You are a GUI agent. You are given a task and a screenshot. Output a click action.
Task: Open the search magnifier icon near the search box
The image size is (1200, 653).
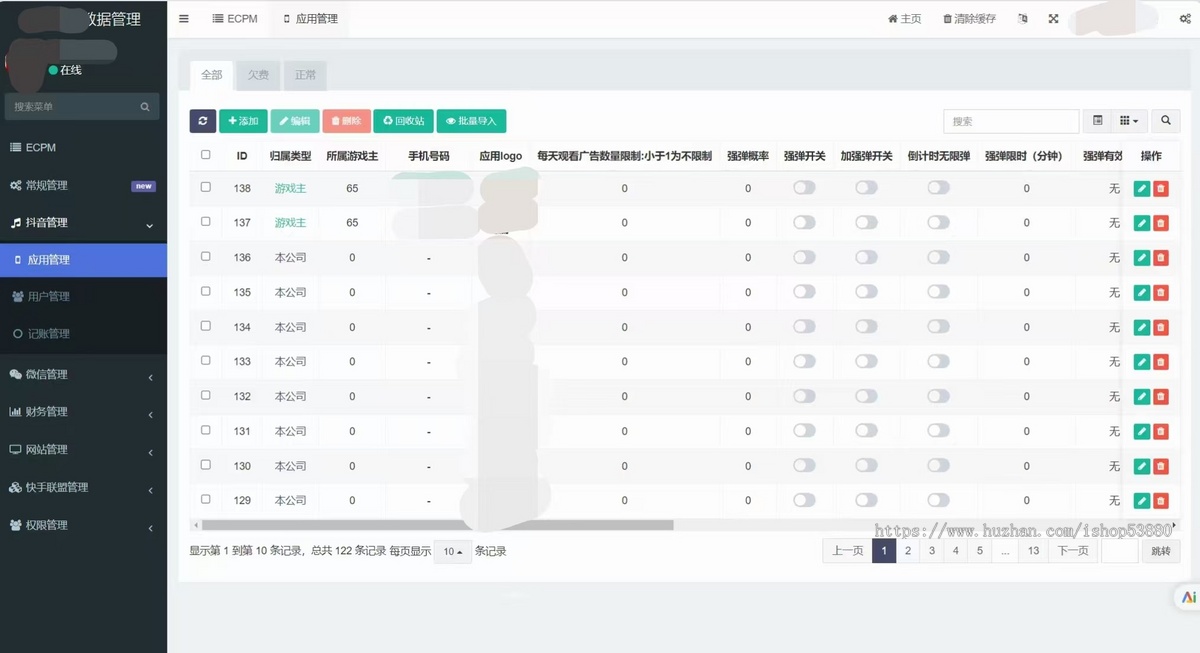1165,120
